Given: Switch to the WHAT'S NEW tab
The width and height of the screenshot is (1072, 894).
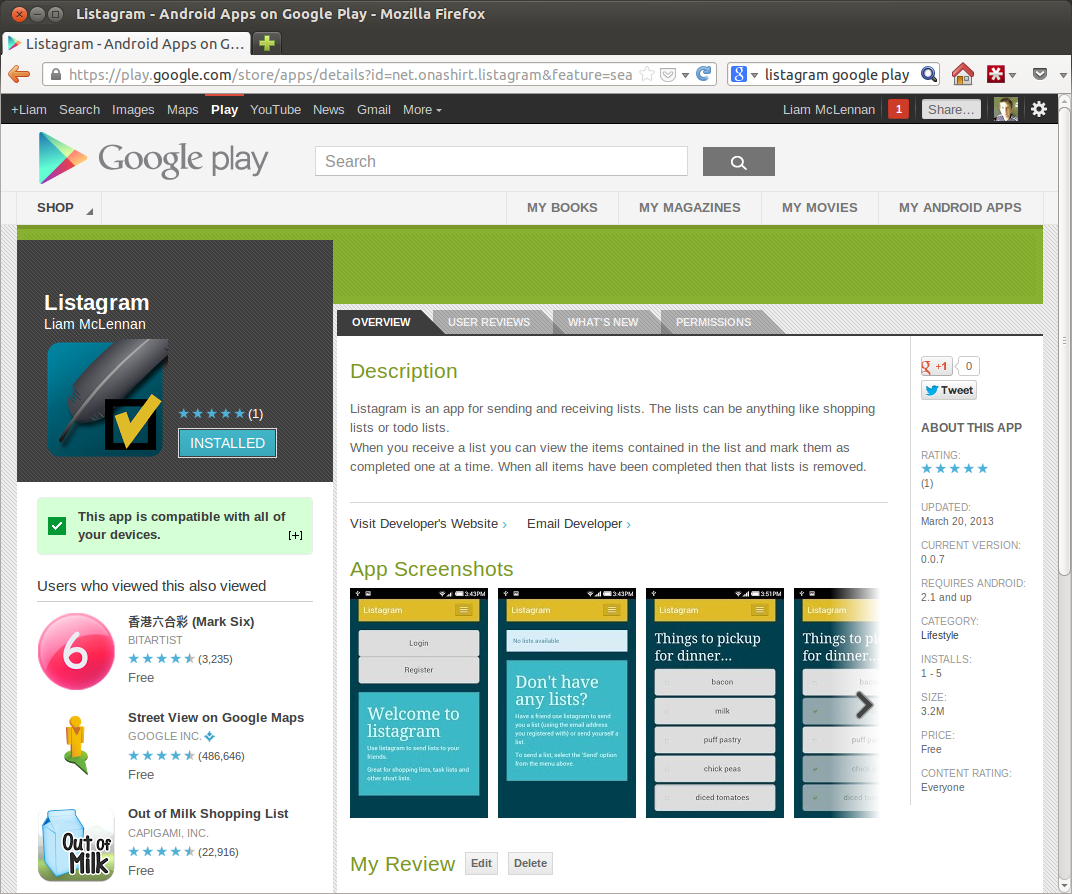Looking at the screenshot, I should point(602,322).
